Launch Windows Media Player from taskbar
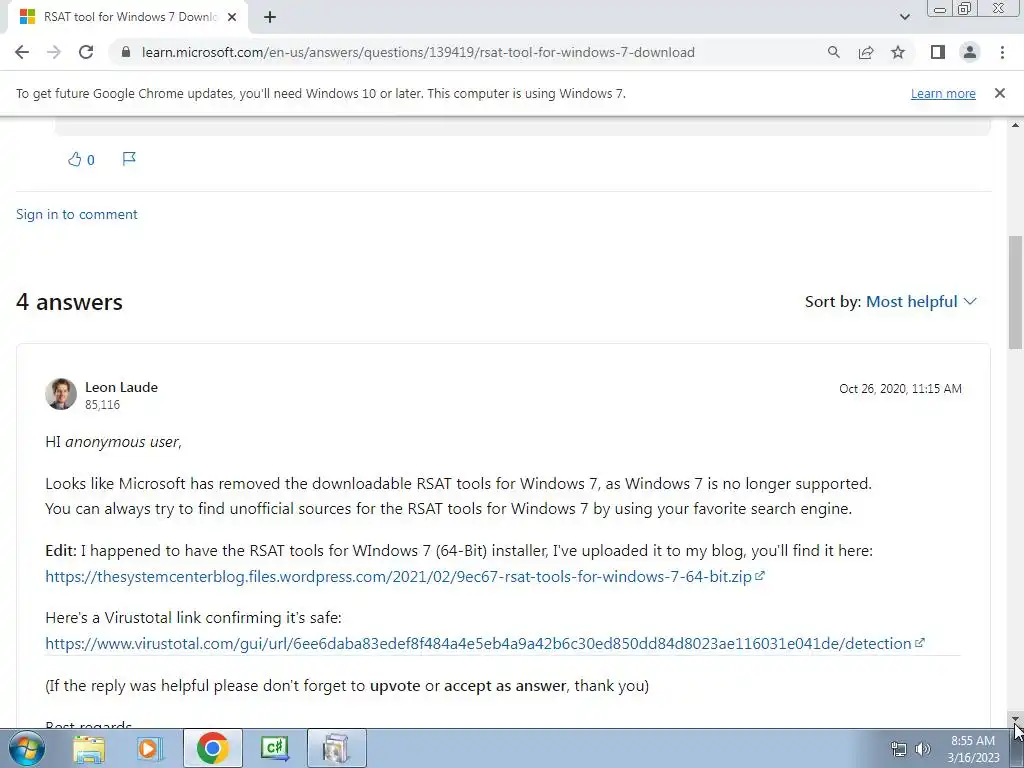 (149, 748)
